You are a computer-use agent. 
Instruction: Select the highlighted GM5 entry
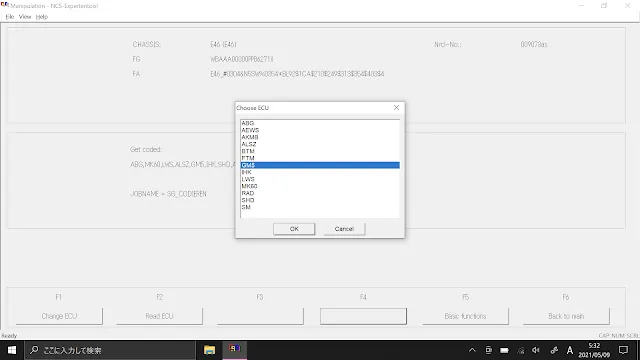[x=320, y=165]
